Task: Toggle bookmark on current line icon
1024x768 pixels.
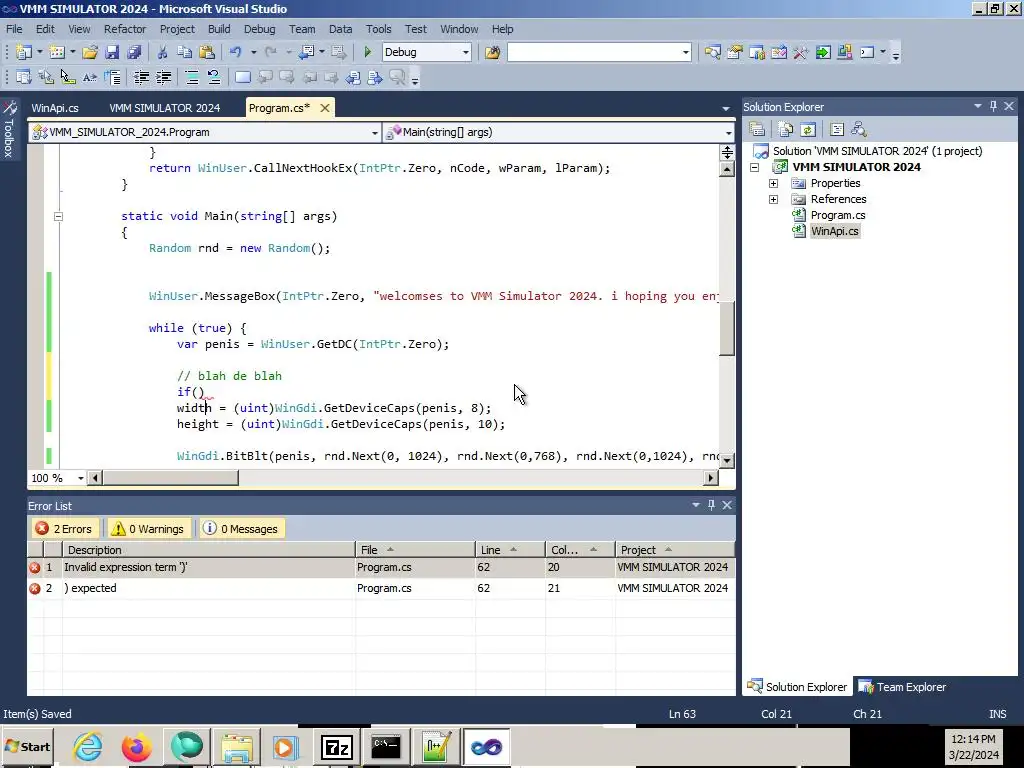Action: [243, 78]
